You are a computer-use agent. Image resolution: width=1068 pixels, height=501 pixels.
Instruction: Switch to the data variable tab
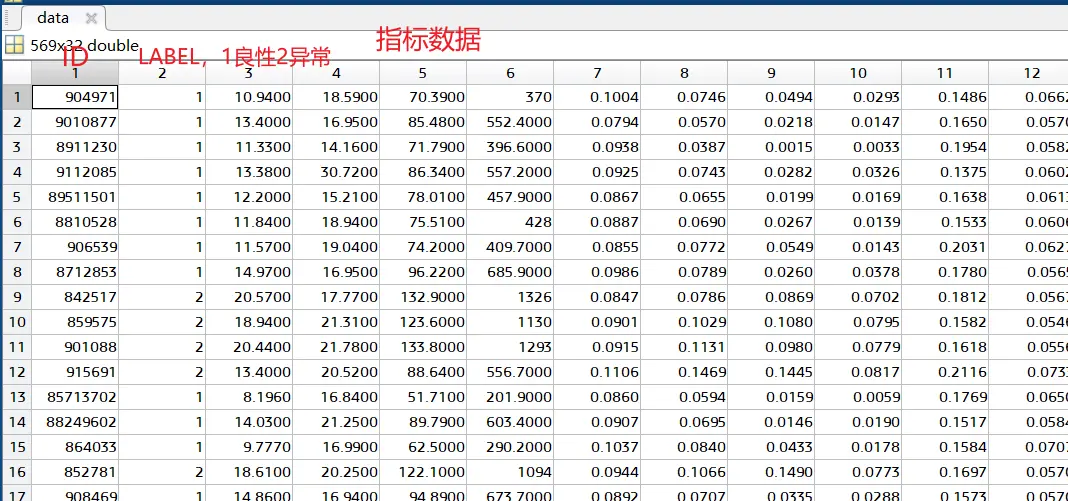click(x=63, y=18)
